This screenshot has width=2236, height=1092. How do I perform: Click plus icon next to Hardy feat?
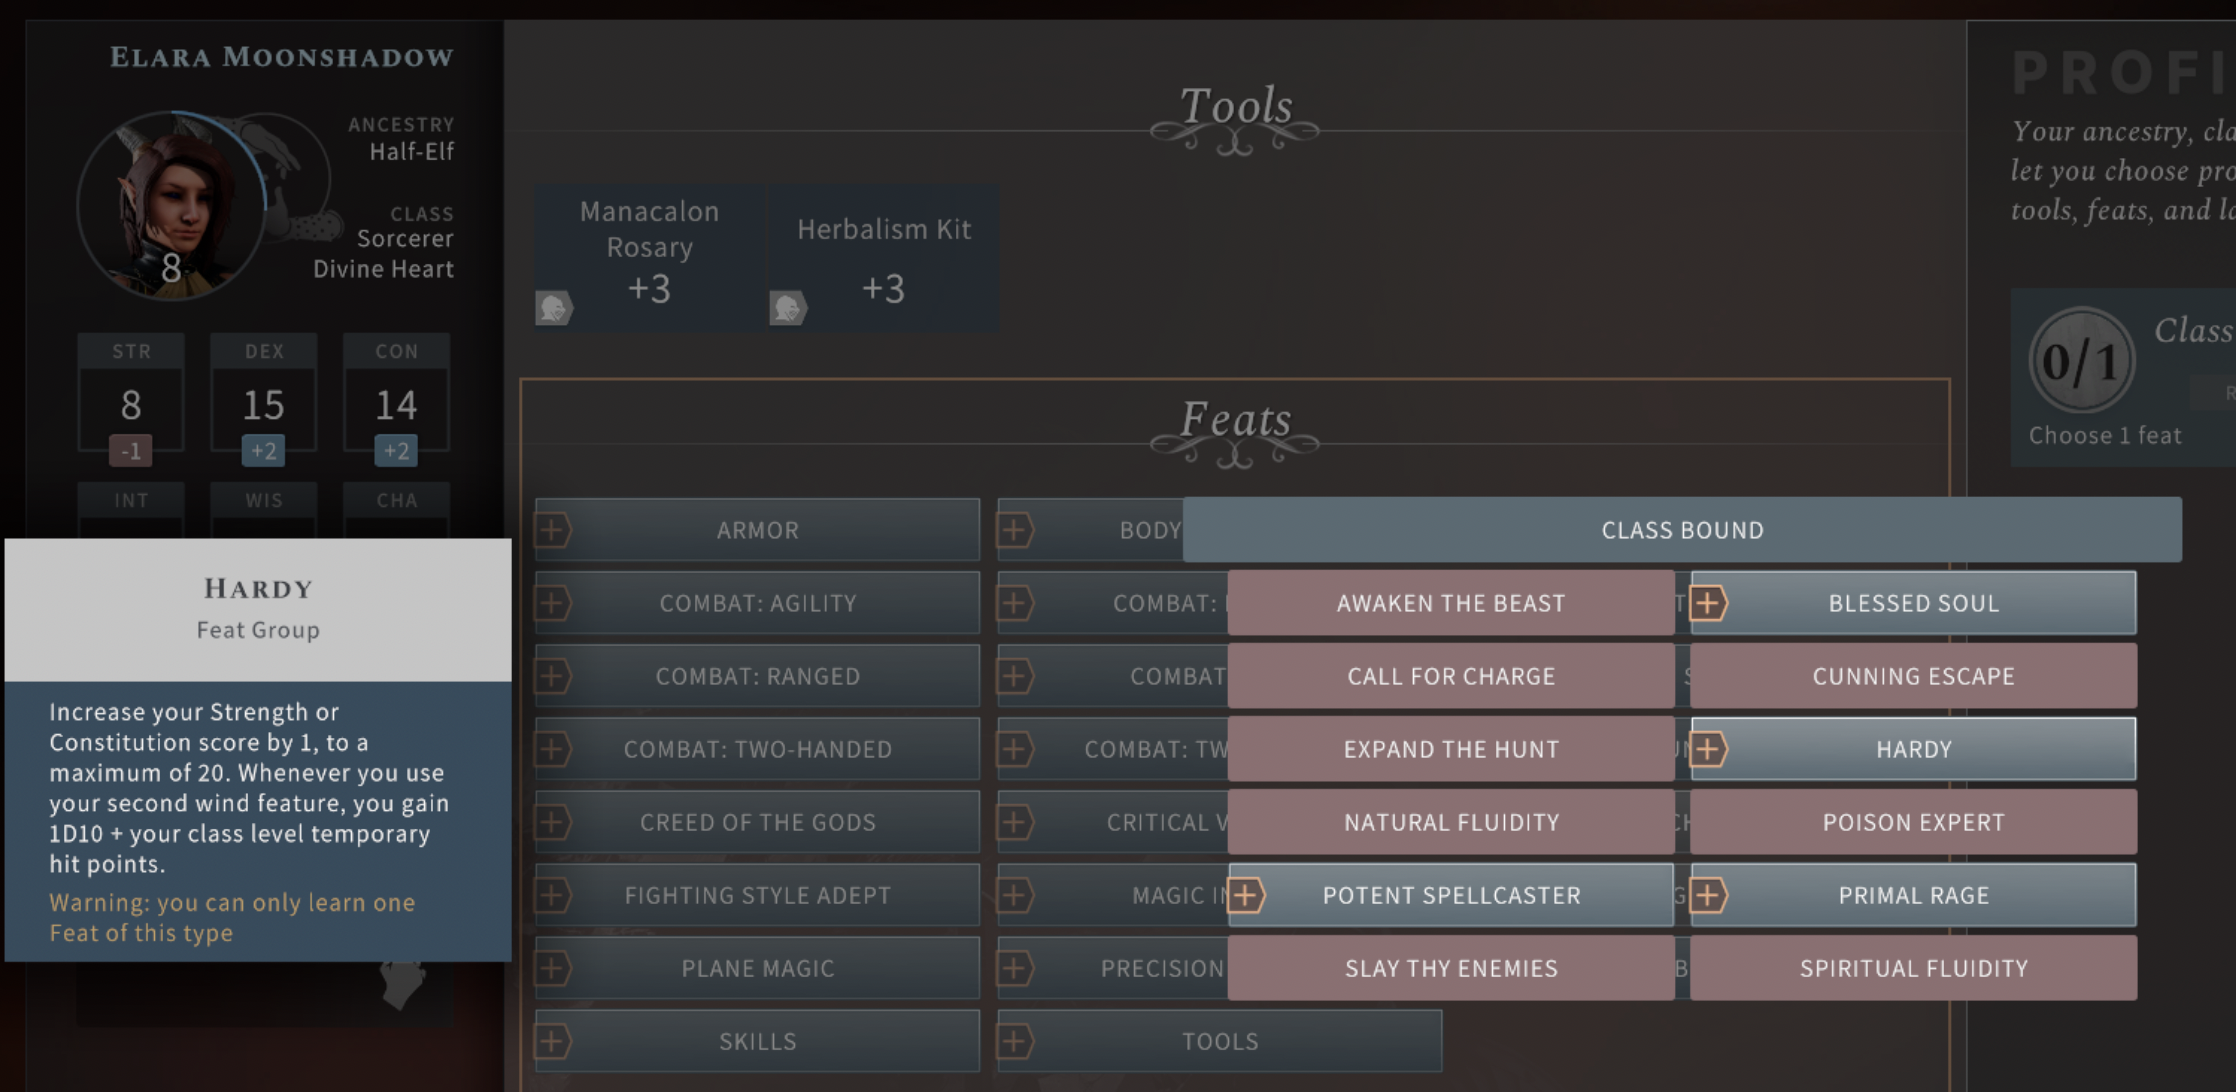click(x=1708, y=749)
